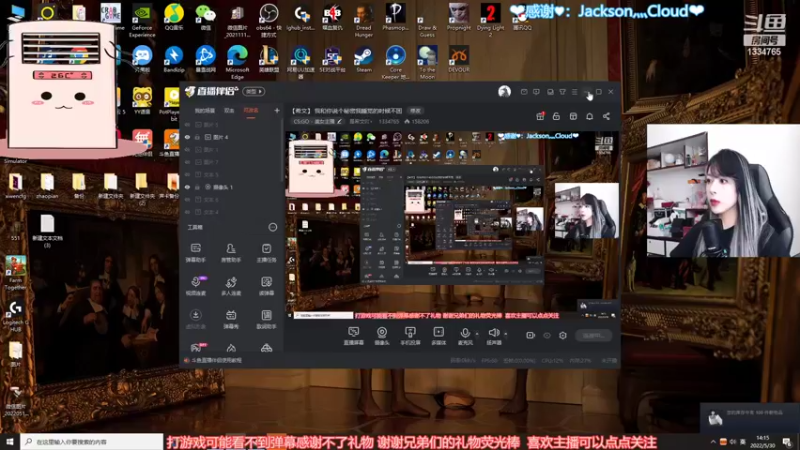Open the 歌词助手 tool
The height and width of the screenshot is (450, 800).
click(x=266, y=319)
